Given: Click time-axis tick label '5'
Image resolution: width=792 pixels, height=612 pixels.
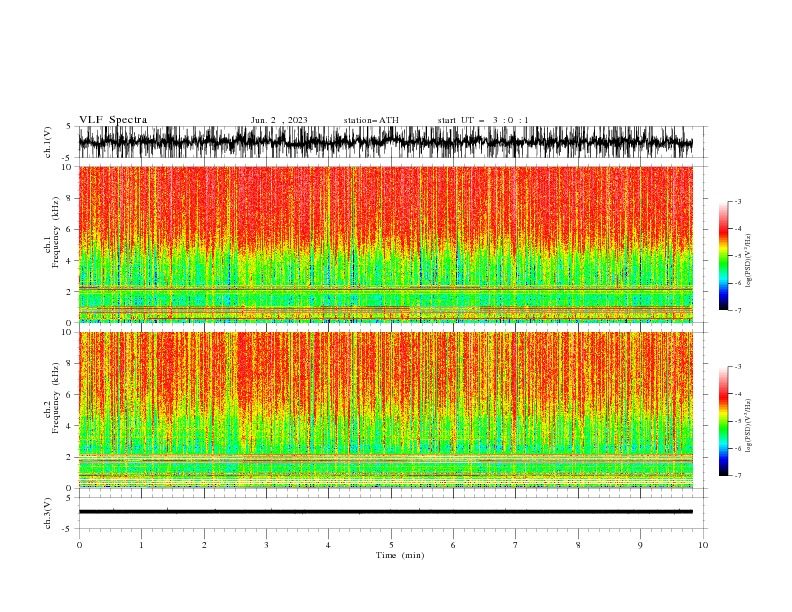Looking at the screenshot, I should pyautogui.click(x=391, y=545).
